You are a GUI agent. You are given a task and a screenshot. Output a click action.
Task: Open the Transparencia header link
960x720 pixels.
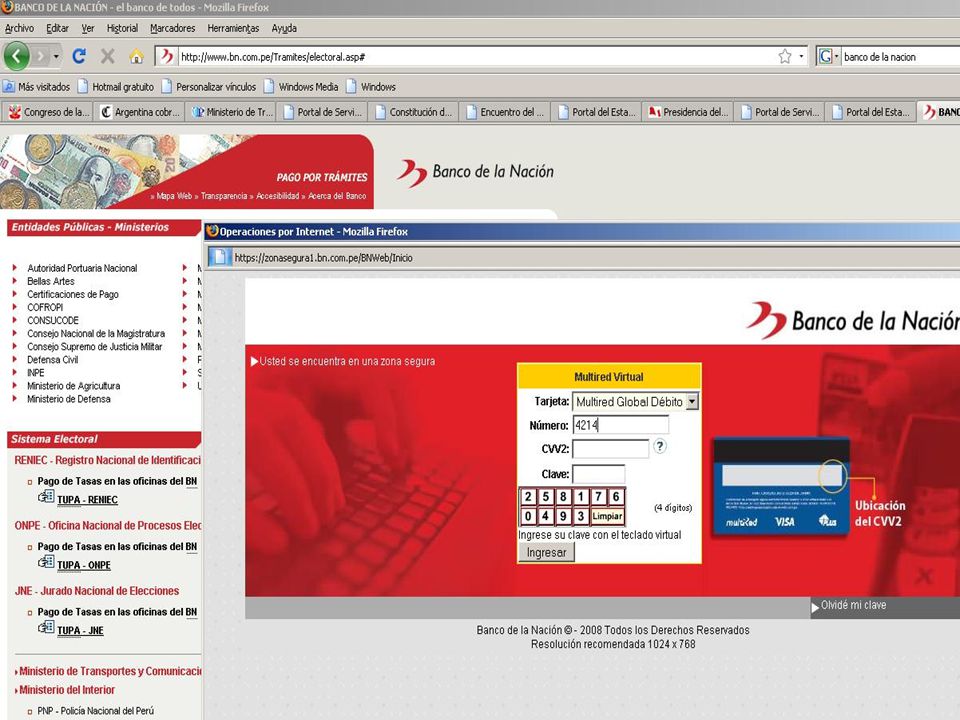click(x=224, y=196)
